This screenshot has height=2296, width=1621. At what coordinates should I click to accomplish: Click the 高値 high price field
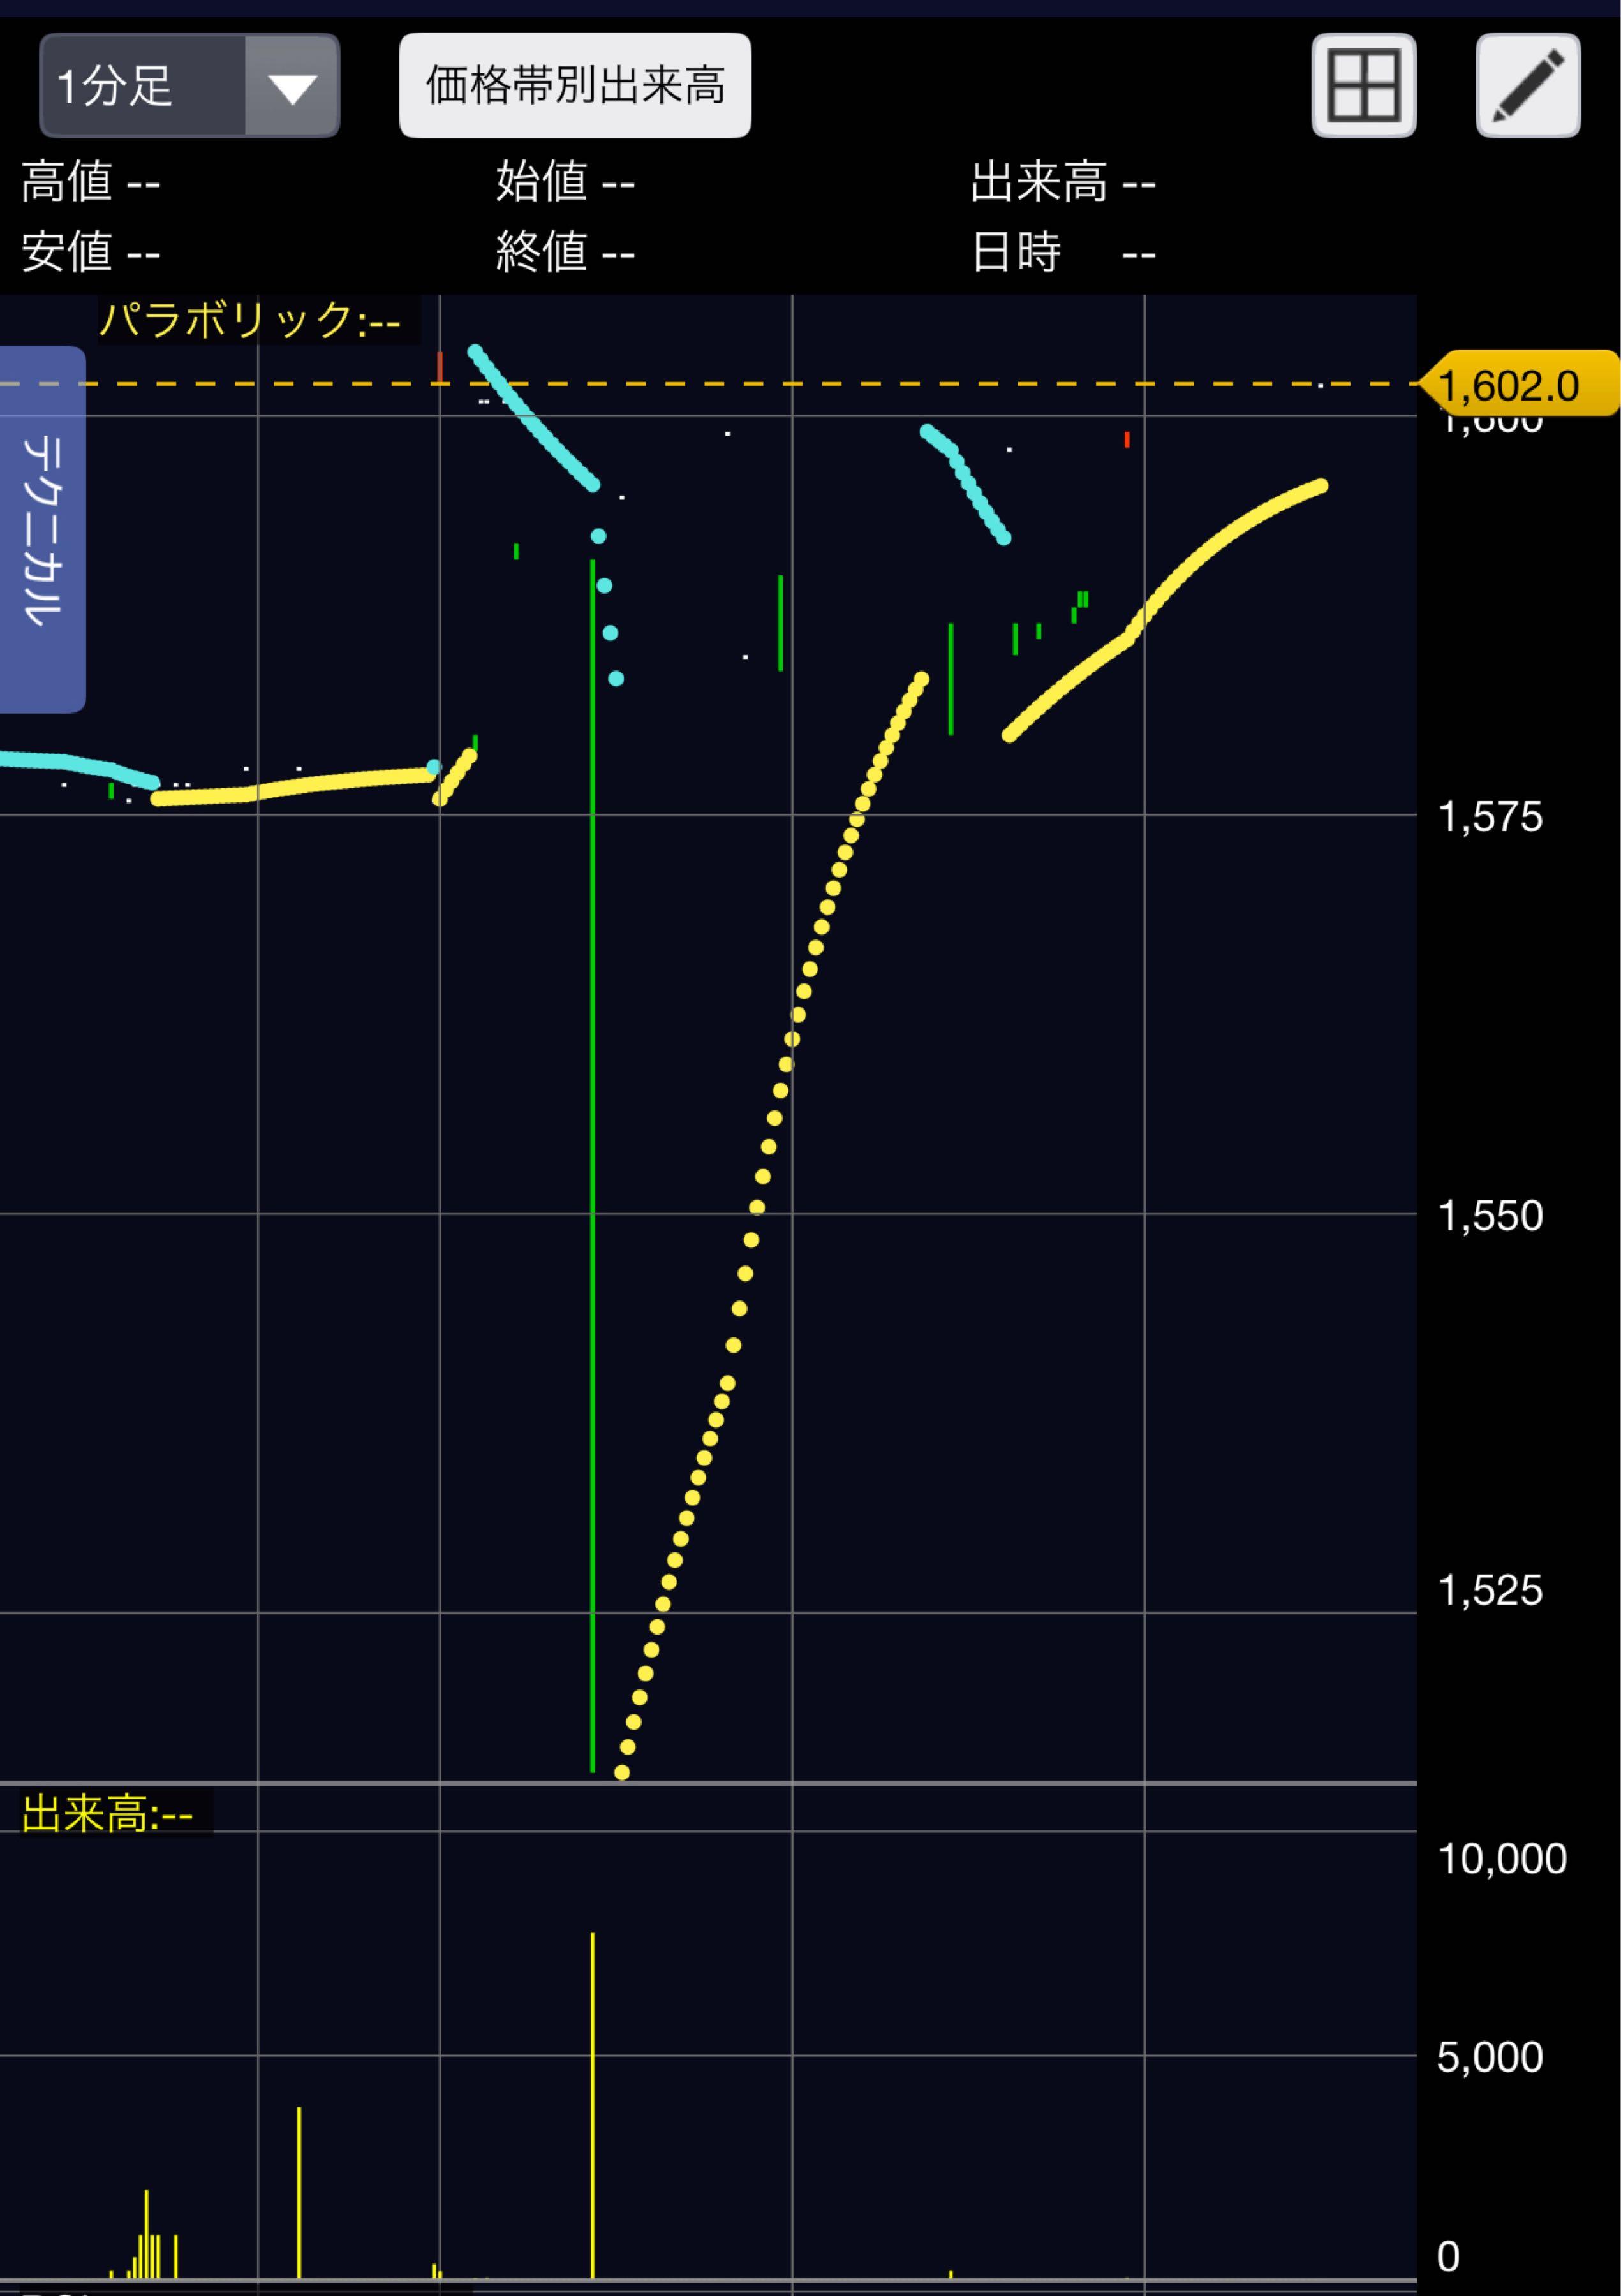coord(91,183)
